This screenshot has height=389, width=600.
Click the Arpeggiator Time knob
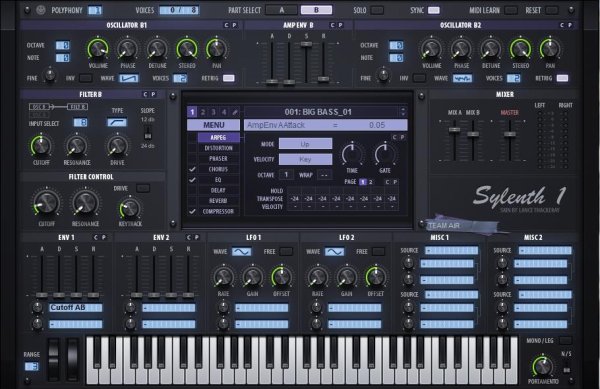point(352,154)
